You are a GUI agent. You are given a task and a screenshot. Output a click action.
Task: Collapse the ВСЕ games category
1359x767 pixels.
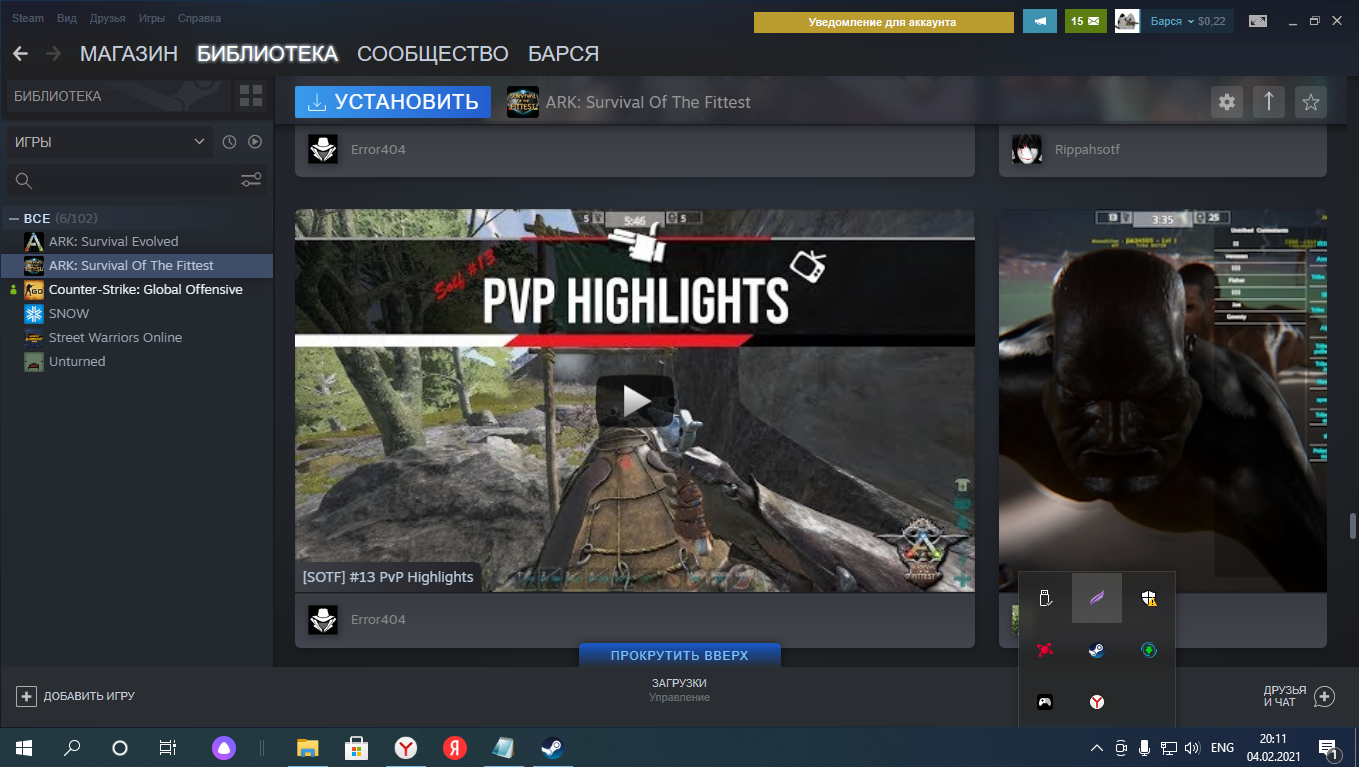[14, 218]
